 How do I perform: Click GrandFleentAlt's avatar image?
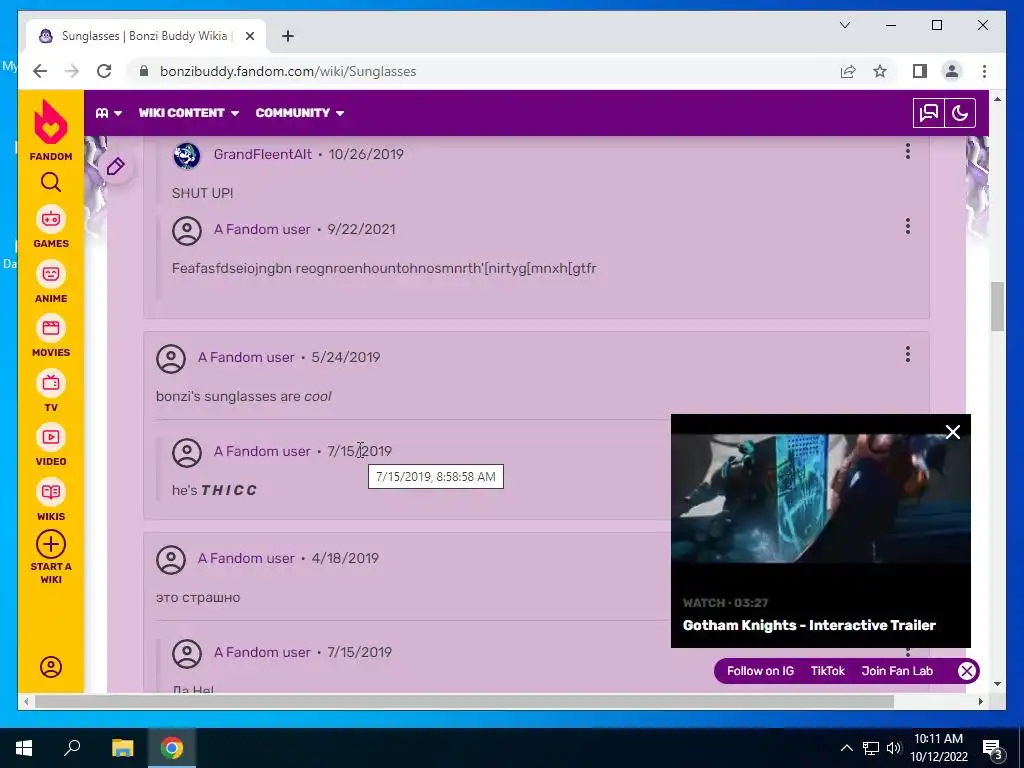tap(187, 155)
